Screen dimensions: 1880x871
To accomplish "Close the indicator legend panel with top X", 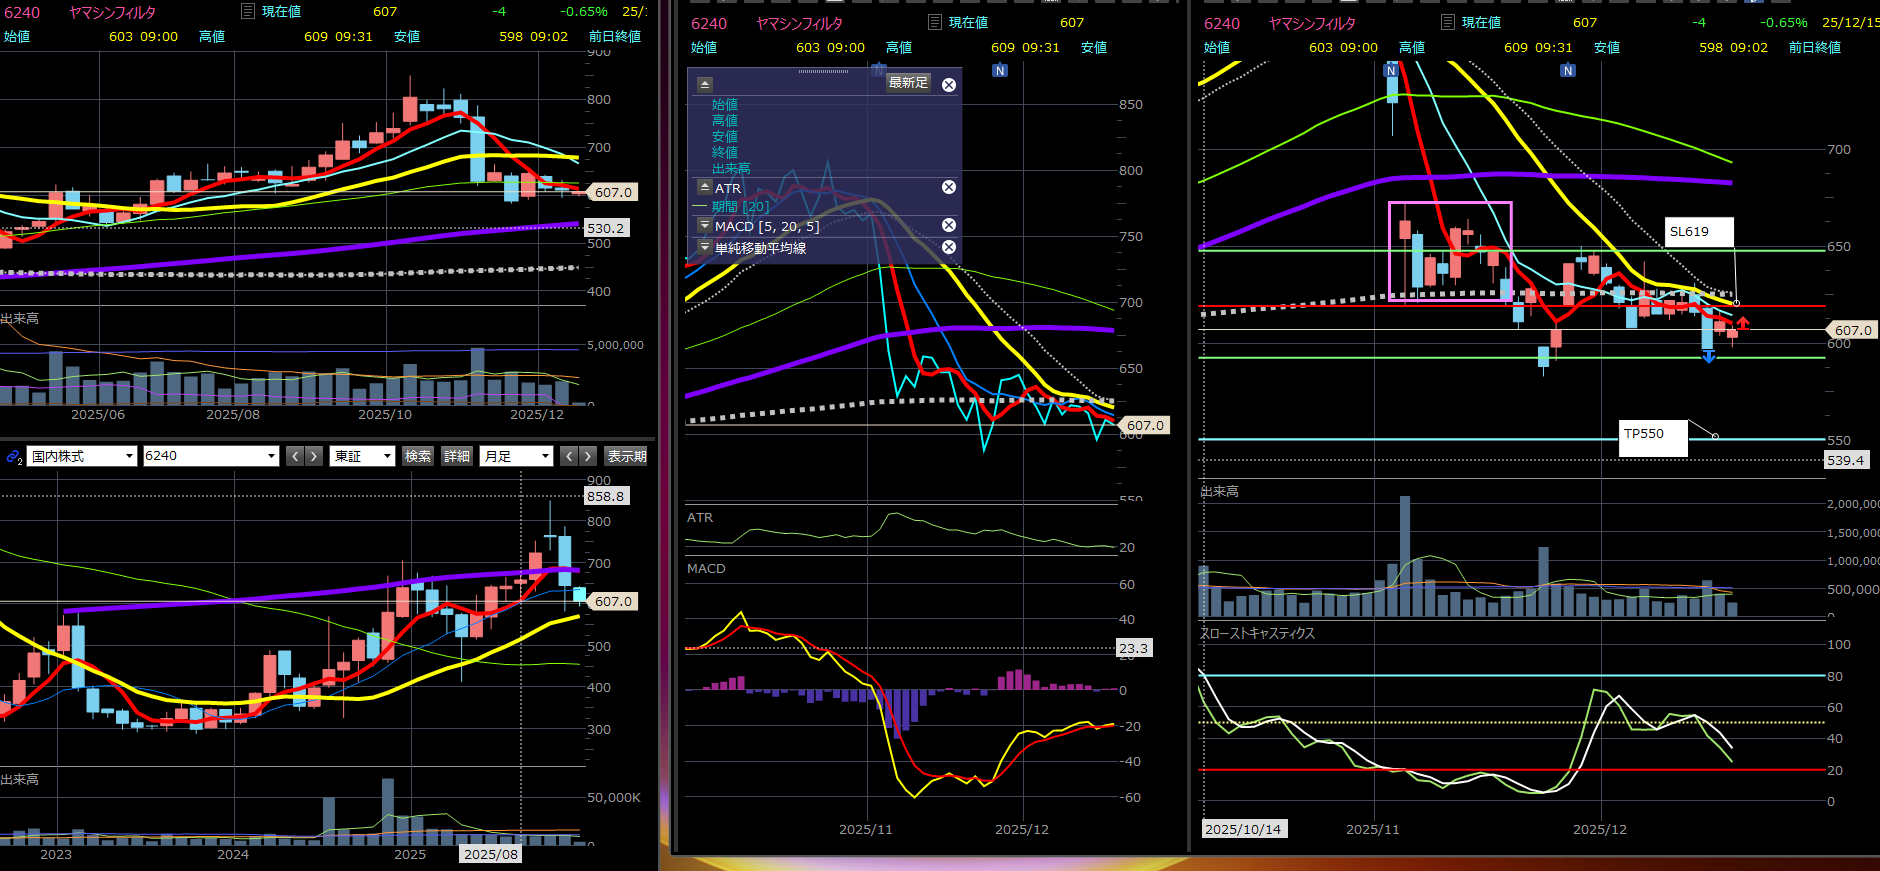I will point(949,85).
